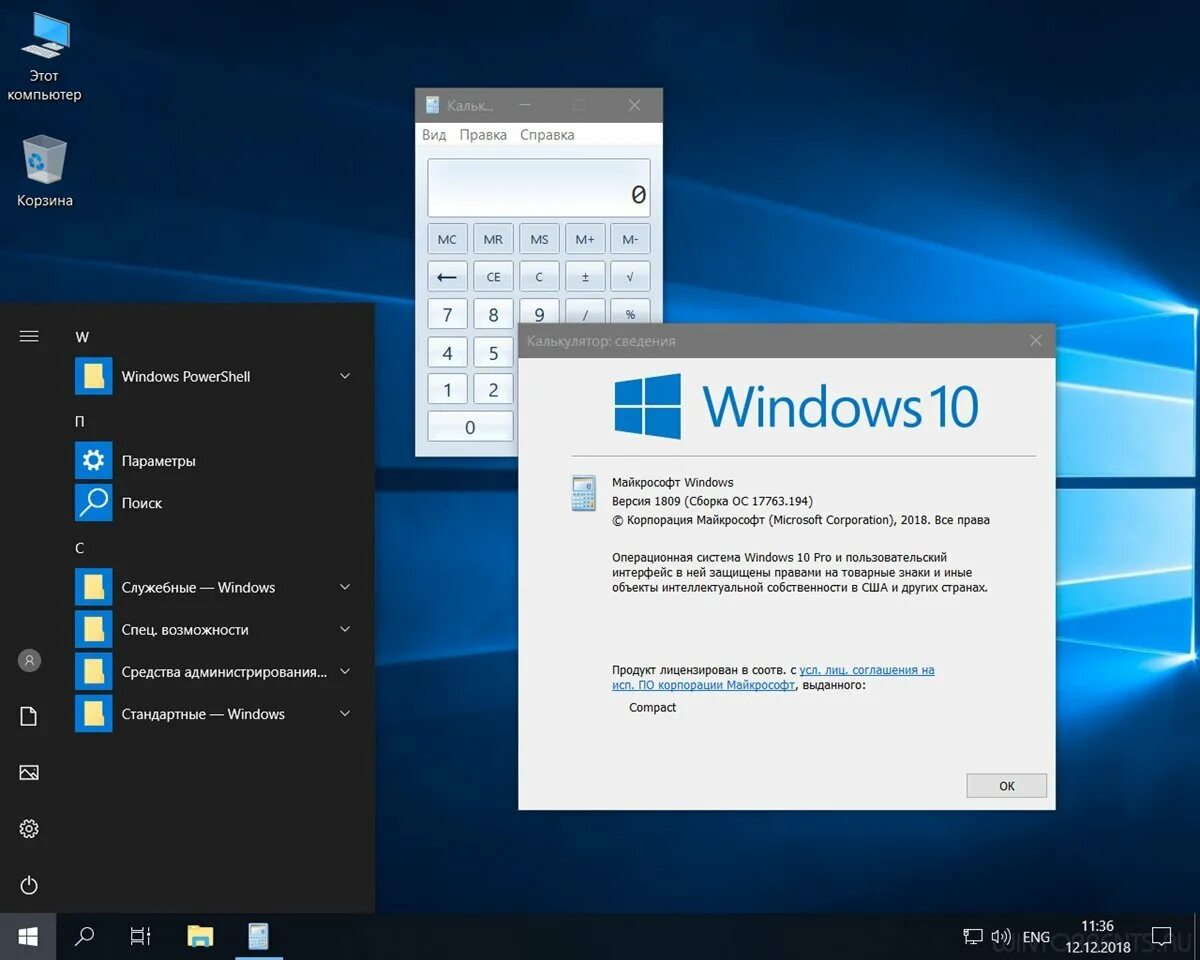Open the Action Center notification icon
This screenshot has width=1200, height=960.
[1161, 937]
